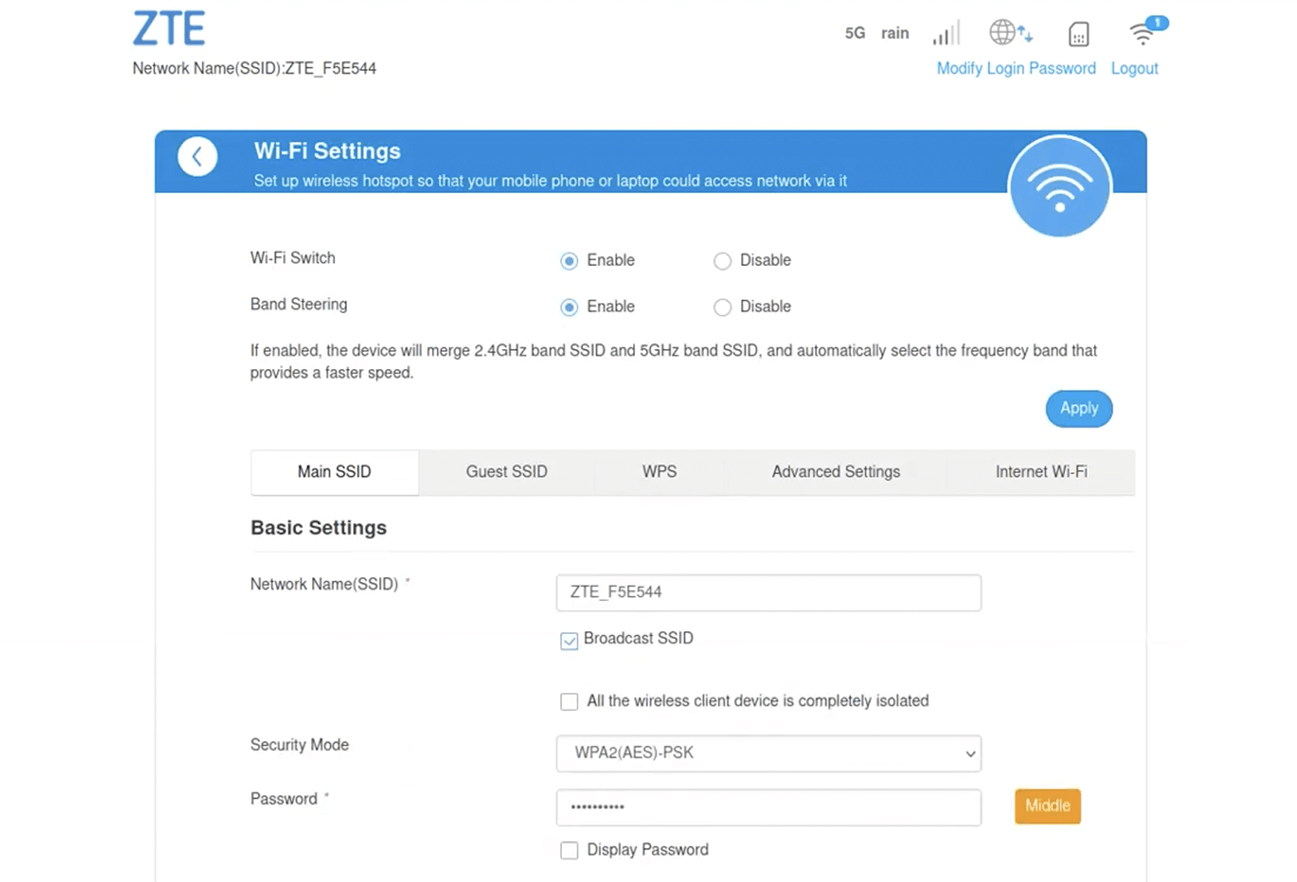Click the Network Name SSID input field
1297x882 pixels.
pyautogui.click(x=768, y=592)
